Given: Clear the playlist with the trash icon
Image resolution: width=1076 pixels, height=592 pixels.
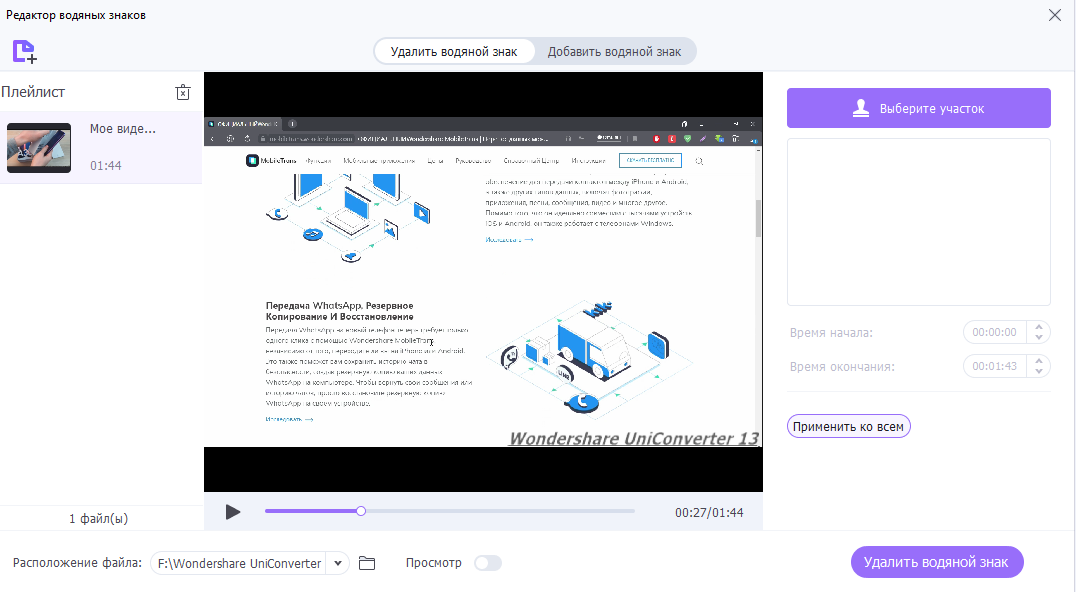Looking at the screenshot, I should (x=183, y=93).
